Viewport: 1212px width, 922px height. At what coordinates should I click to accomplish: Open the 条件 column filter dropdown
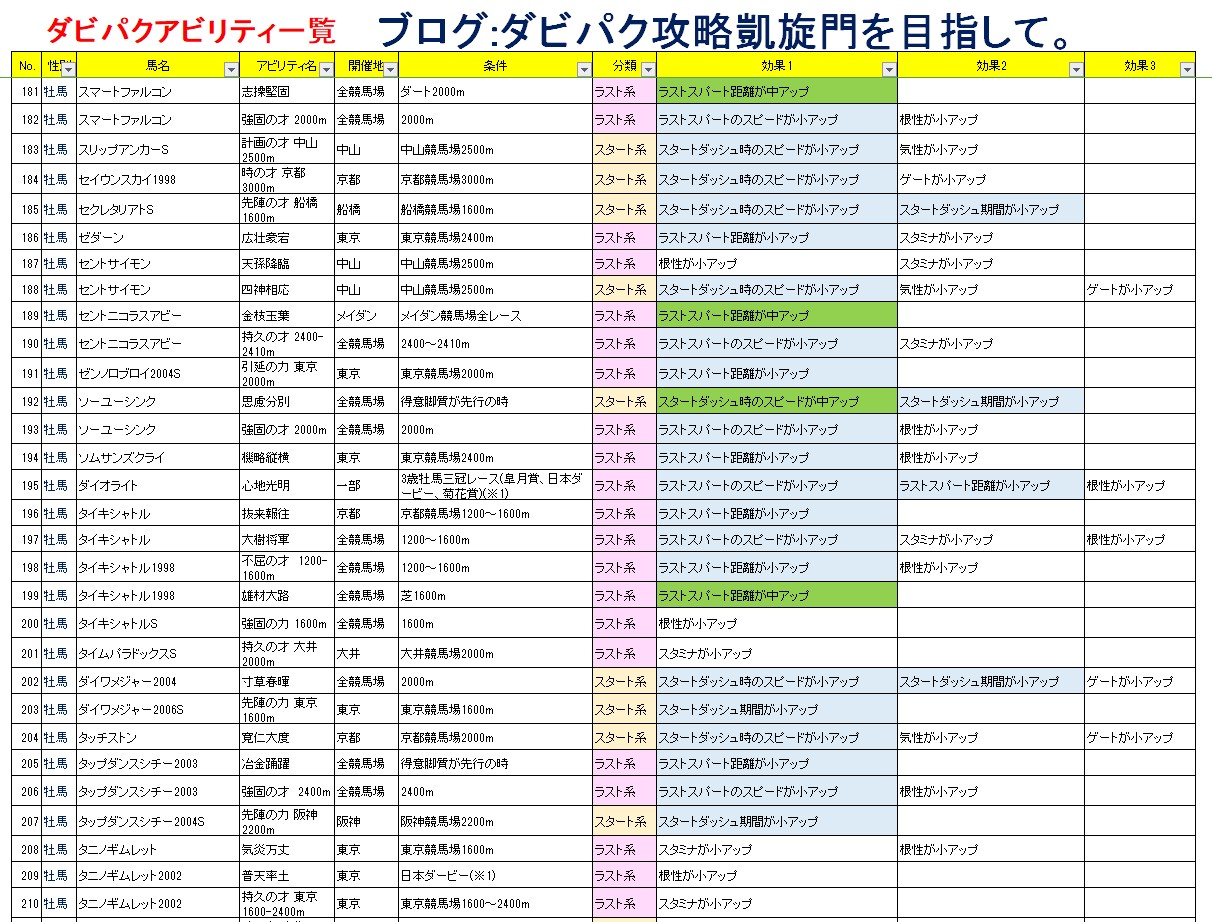point(584,69)
